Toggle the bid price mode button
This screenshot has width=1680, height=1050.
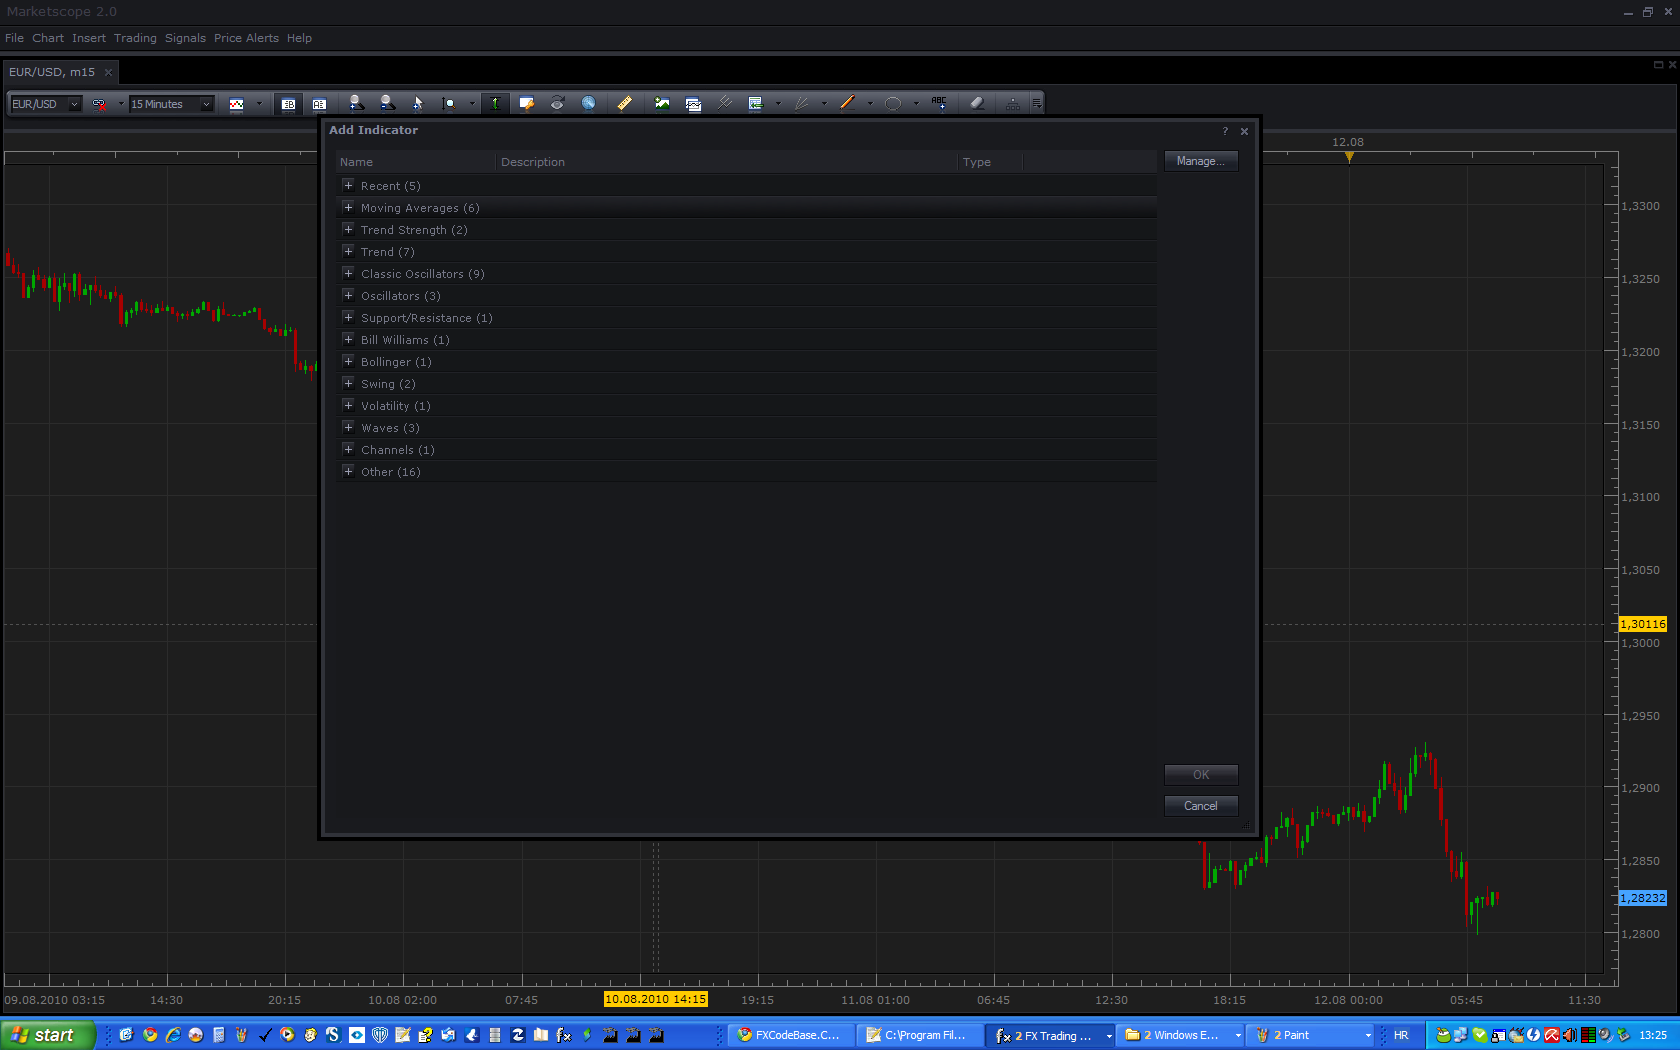(288, 104)
